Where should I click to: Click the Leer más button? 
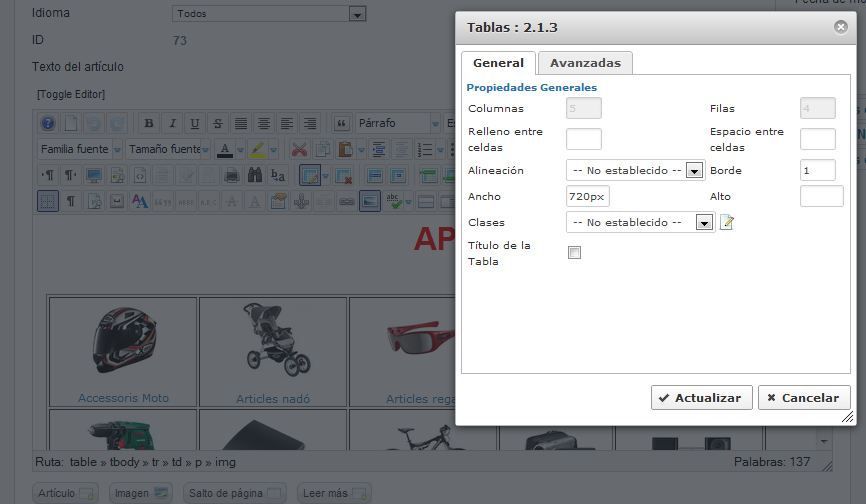coord(334,493)
